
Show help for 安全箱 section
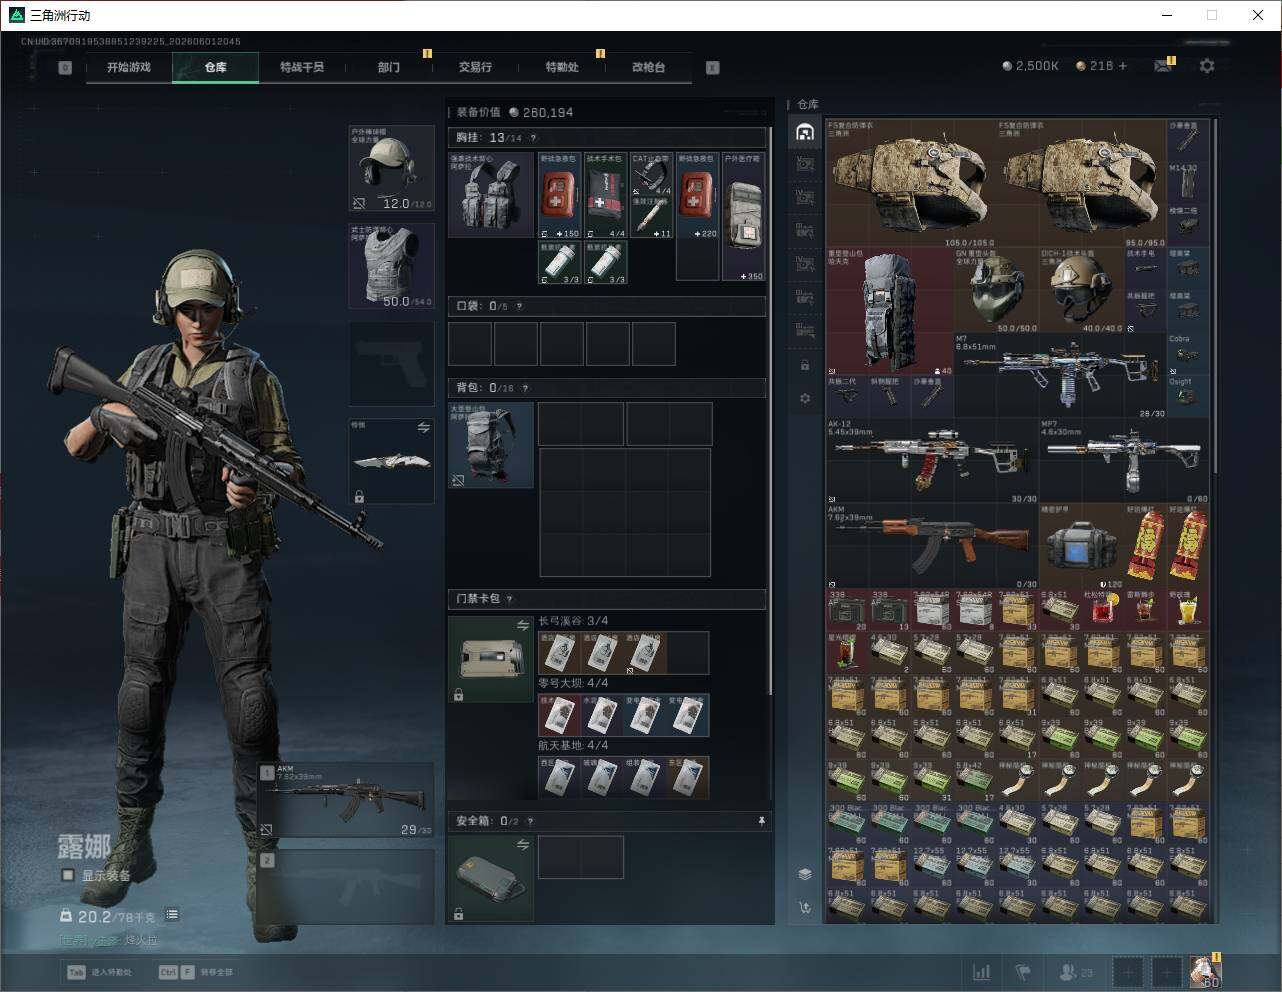pos(531,821)
